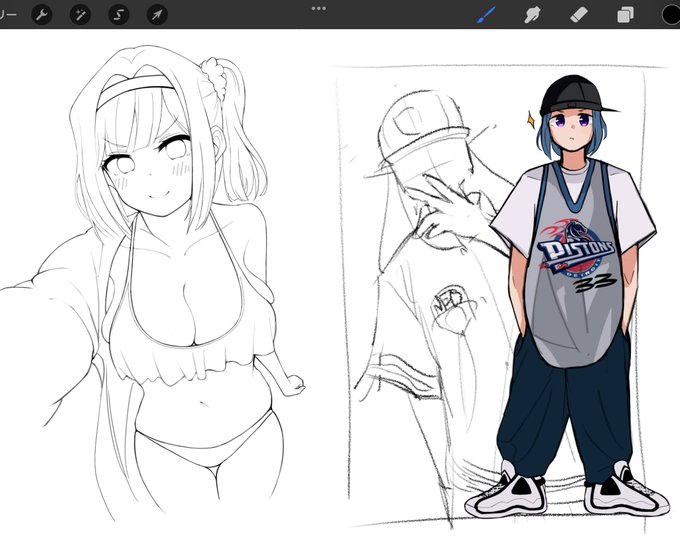Viewport: 680px width, 553px height.
Task: Open the Actions wrench menu
Action: tap(42, 15)
